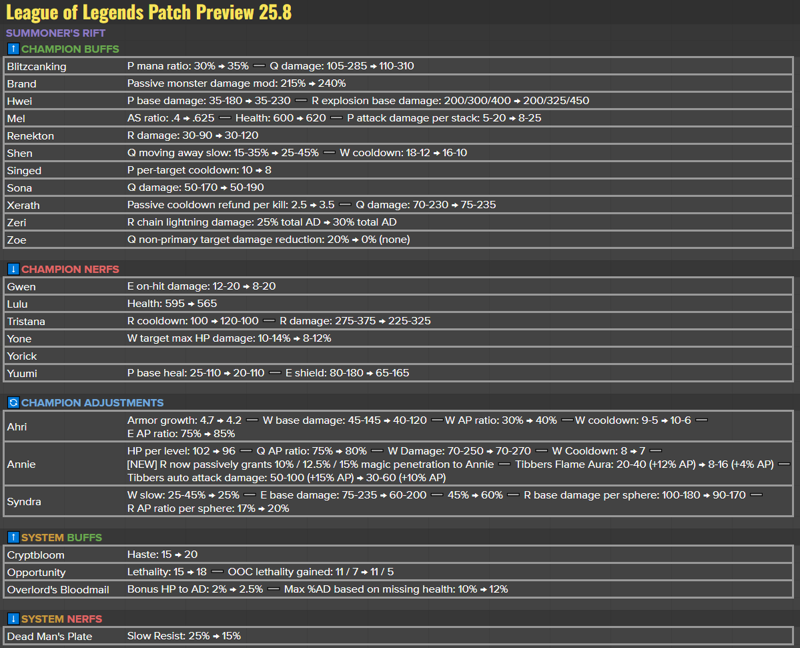Screen dimensions: 800x648
Task: Click the up-arrow icon beside System Buffs
Action: [x=13, y=537]
